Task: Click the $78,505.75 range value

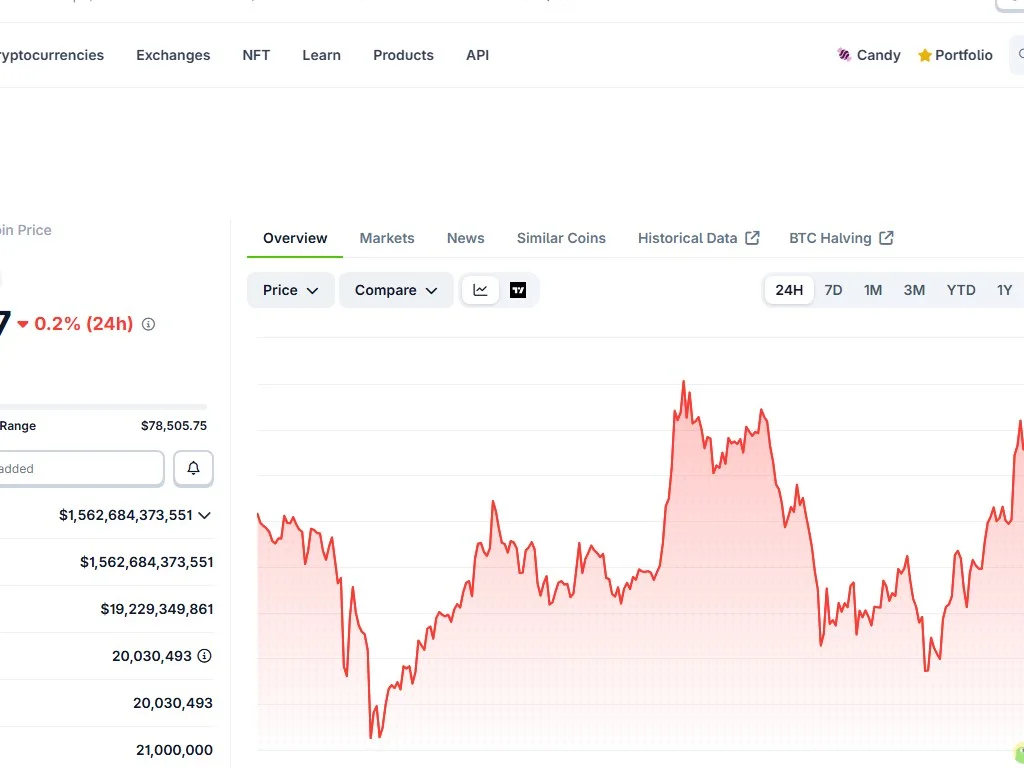Action: point(174,426)
